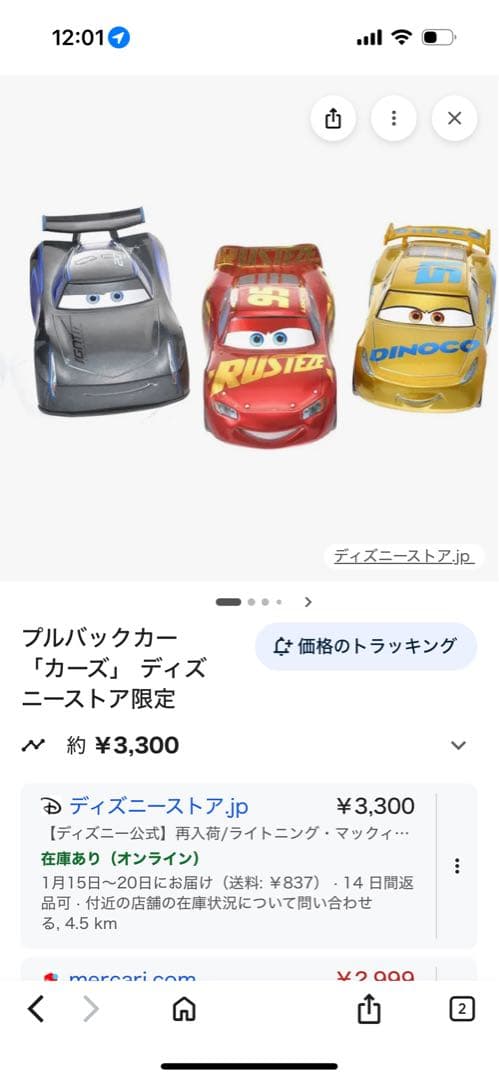499x1080 pixels.
Task: Open more options for the ディズニーストア.jp listing
Action: coord(456,866)
